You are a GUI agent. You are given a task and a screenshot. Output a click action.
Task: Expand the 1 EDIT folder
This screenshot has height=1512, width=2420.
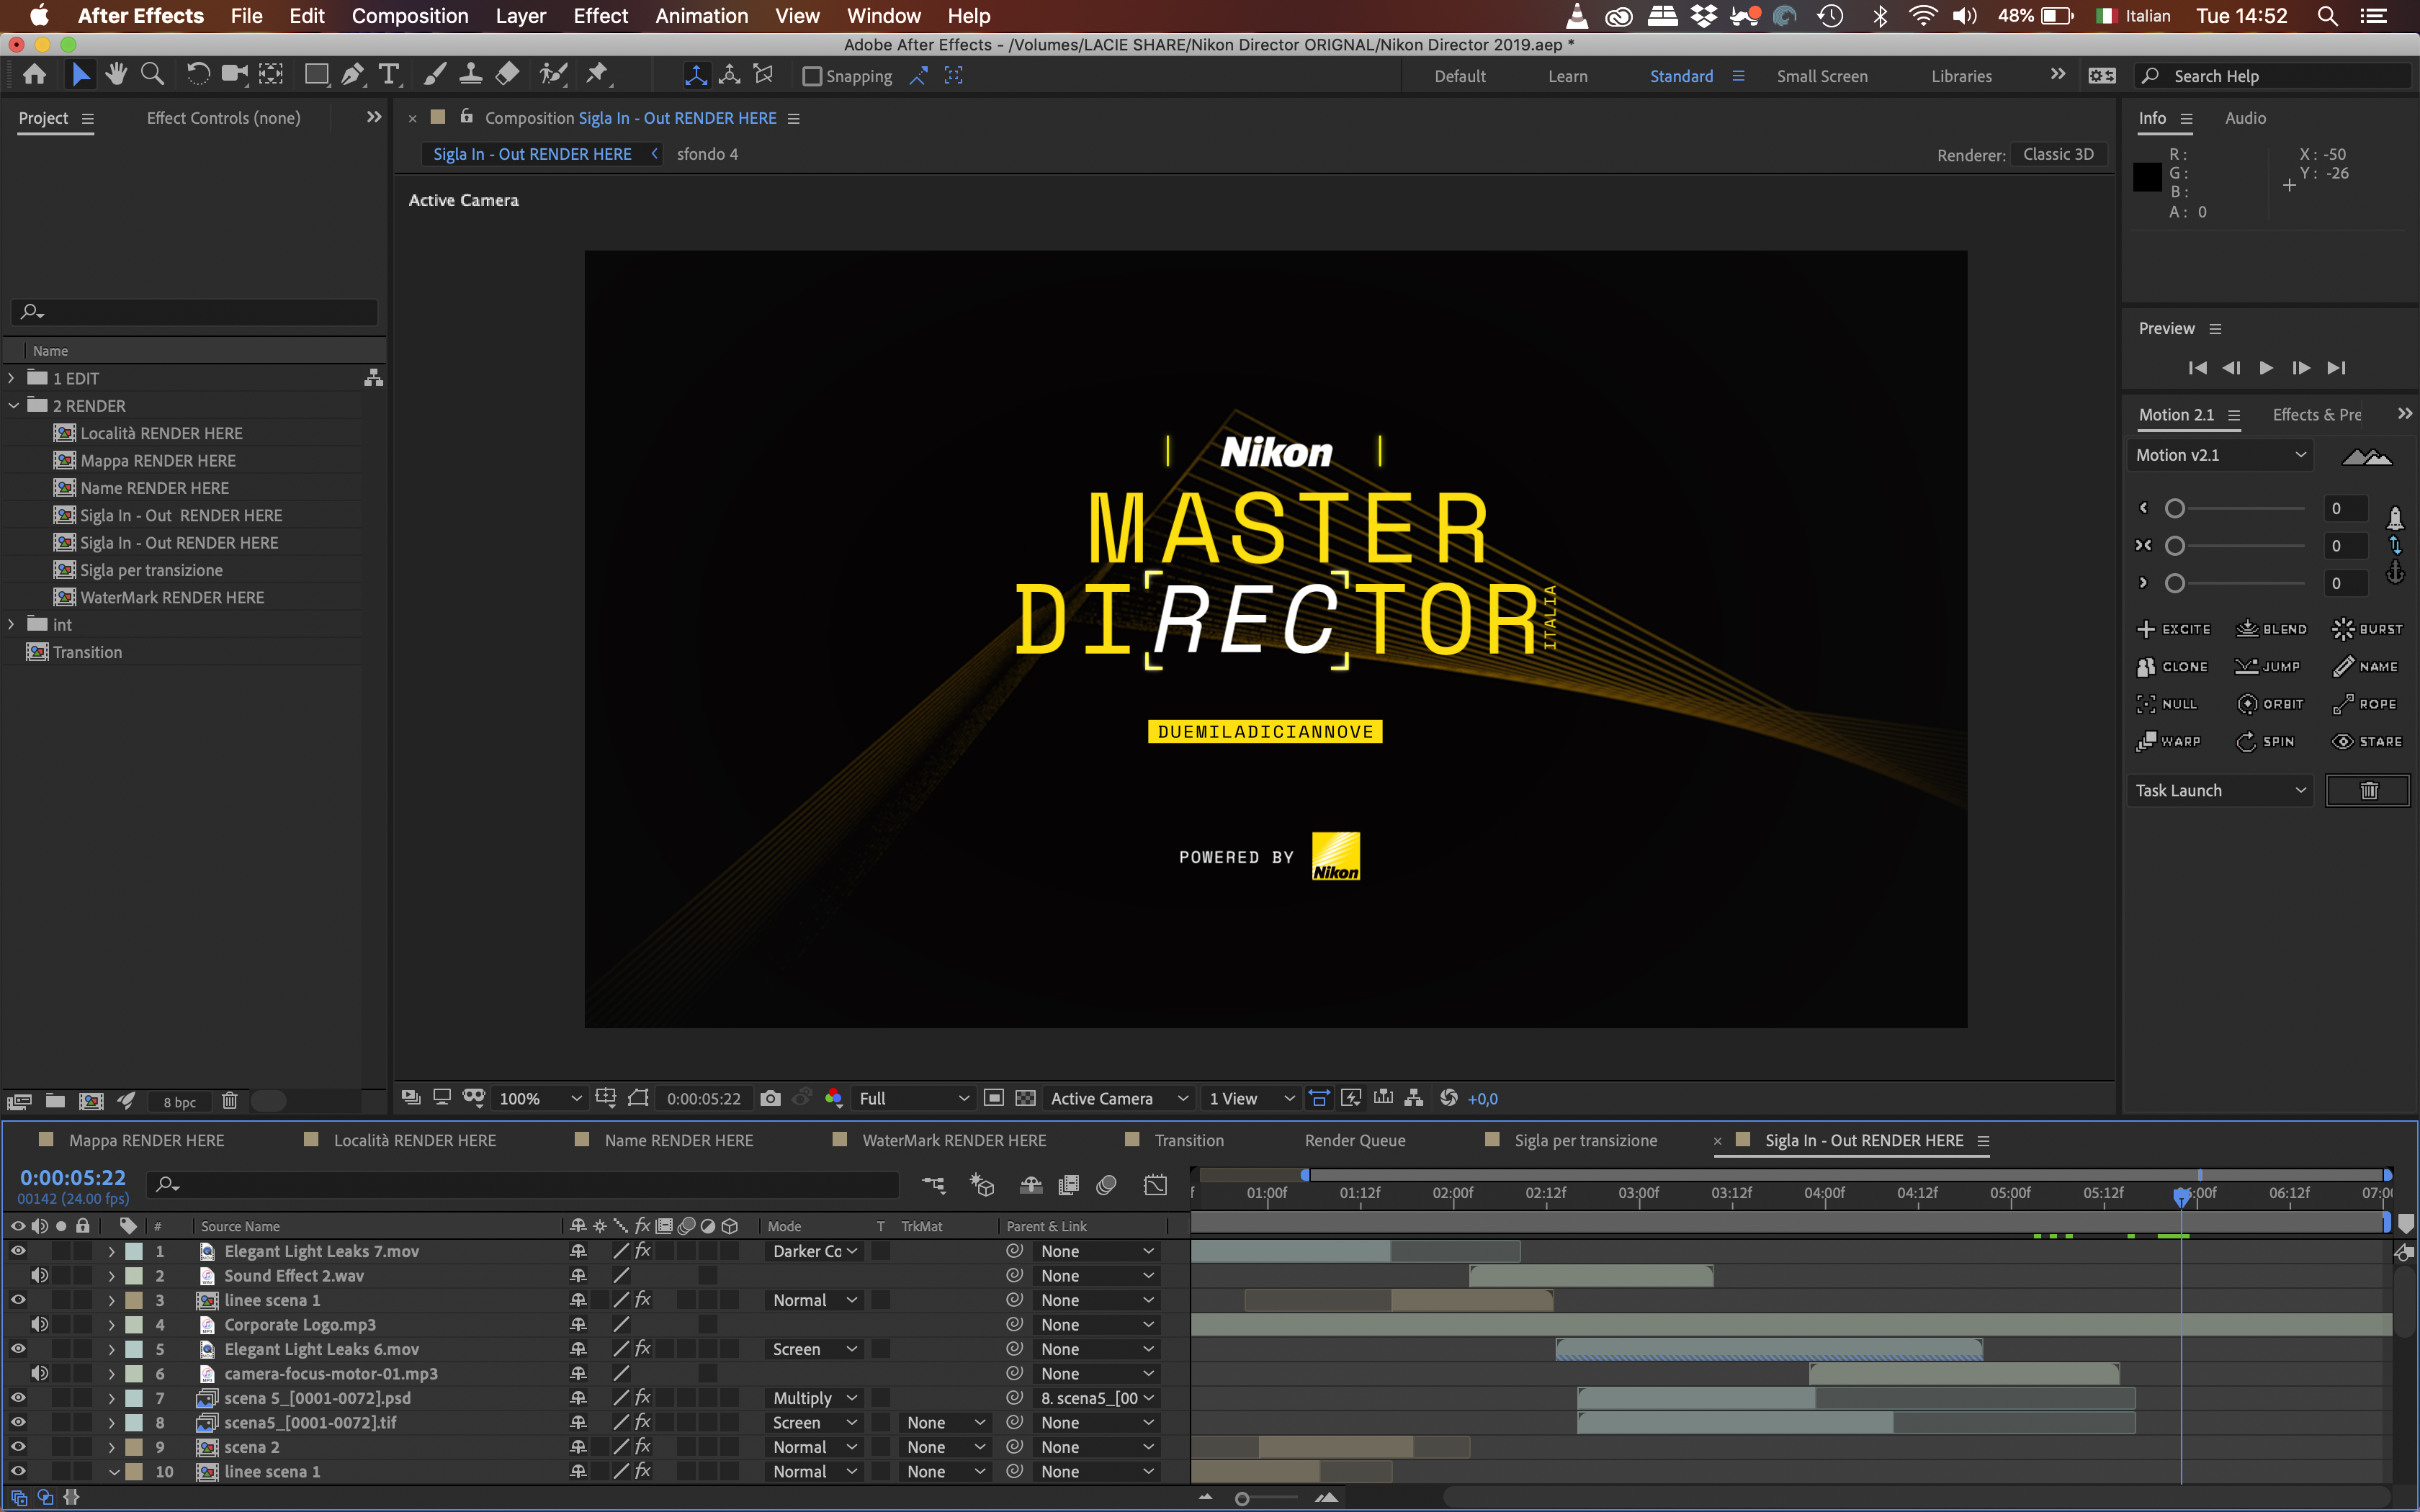(12, 378)
